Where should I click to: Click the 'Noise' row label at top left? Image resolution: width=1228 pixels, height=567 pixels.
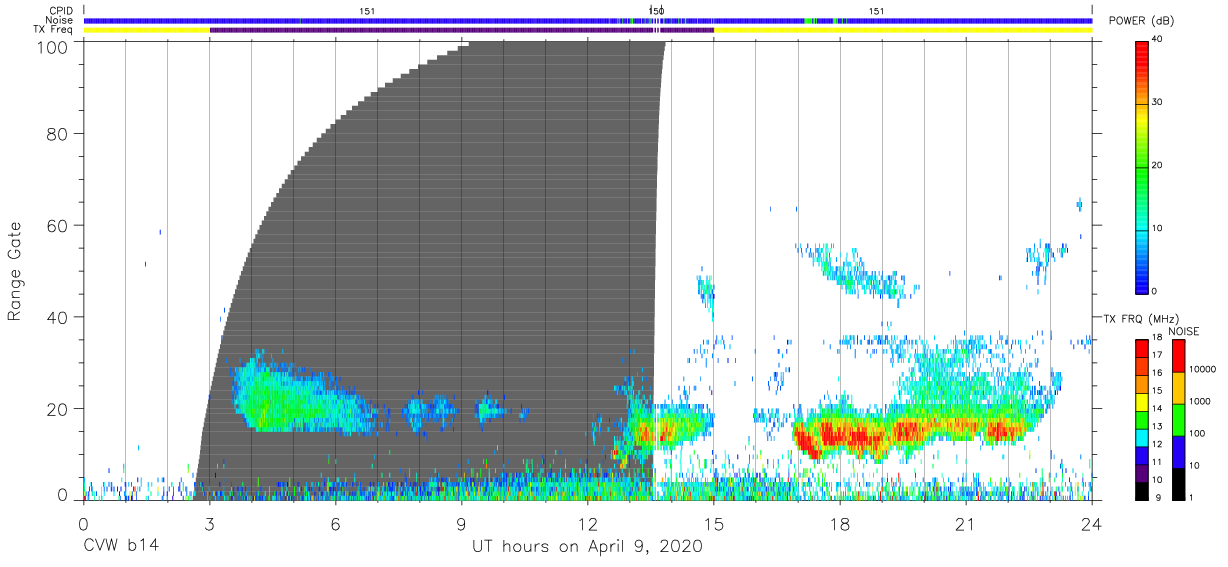[x=60, y=20]
